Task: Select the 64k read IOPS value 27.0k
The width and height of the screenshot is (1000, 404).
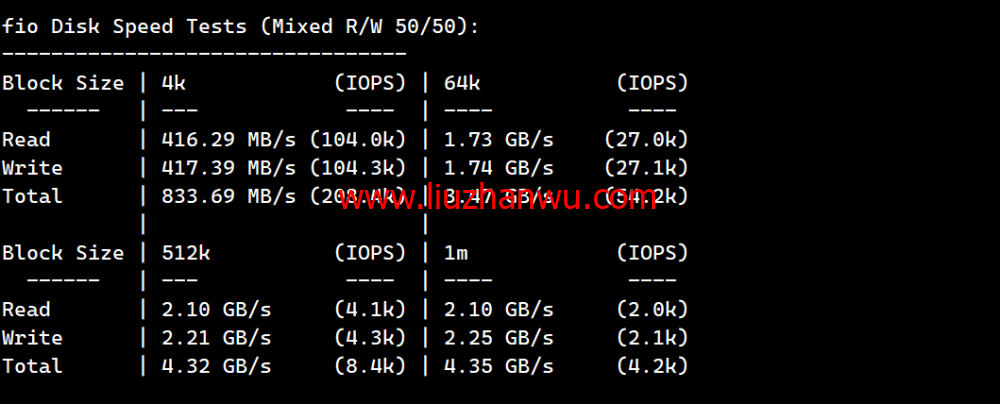Action: pos(646,140)
